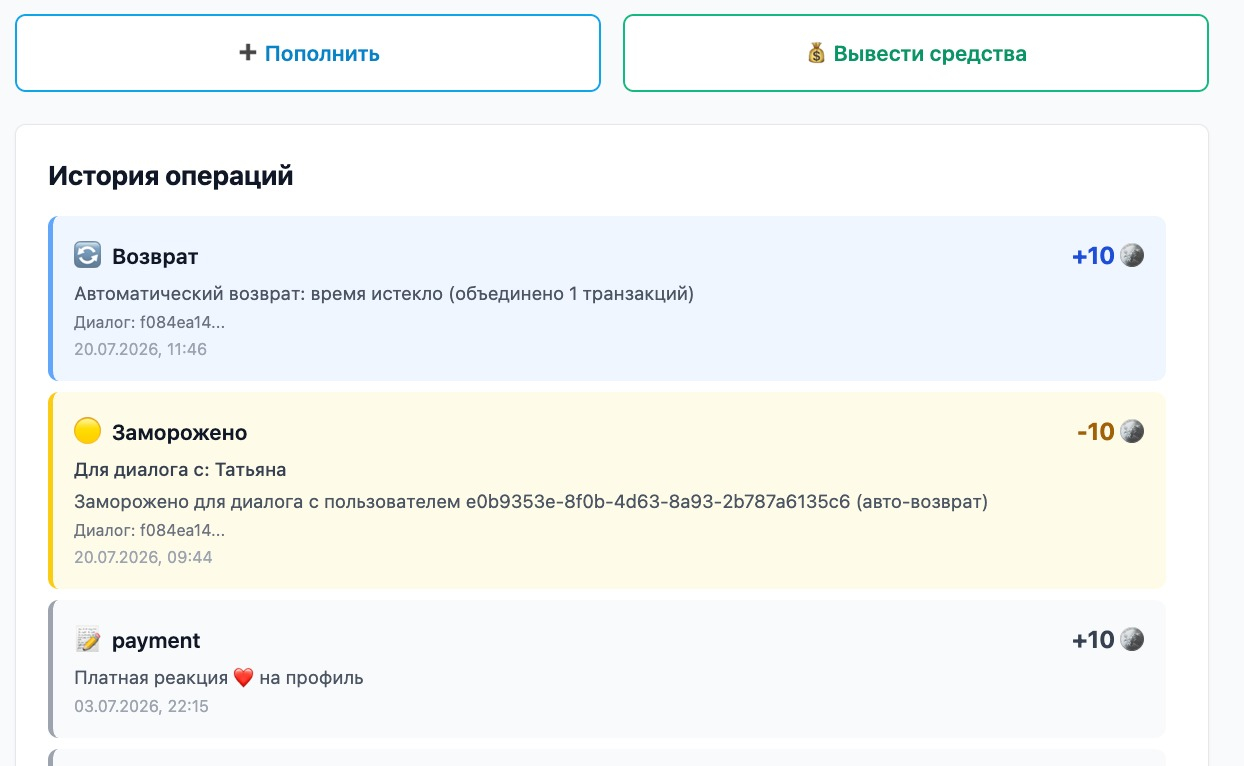Click the yellow circle icon next to Заморожено
Screen dimensions: 1244x766
[88, 432]
